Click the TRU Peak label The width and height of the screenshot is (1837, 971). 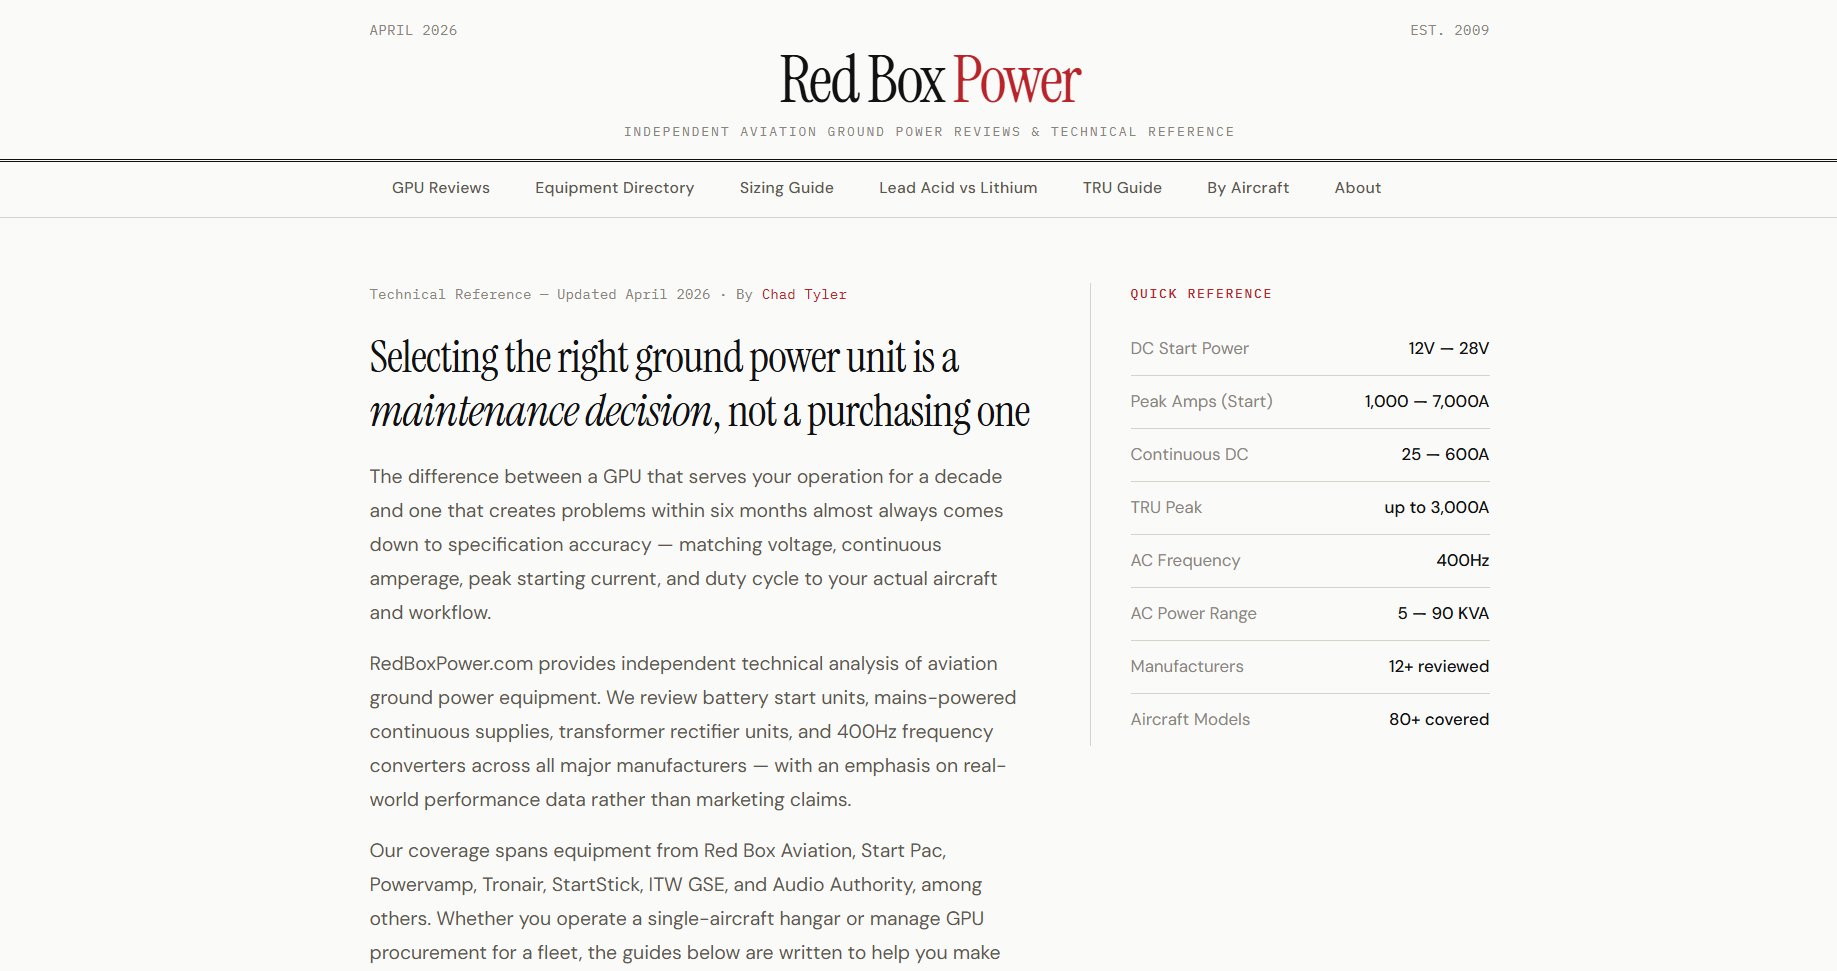tap(1166, 507)
